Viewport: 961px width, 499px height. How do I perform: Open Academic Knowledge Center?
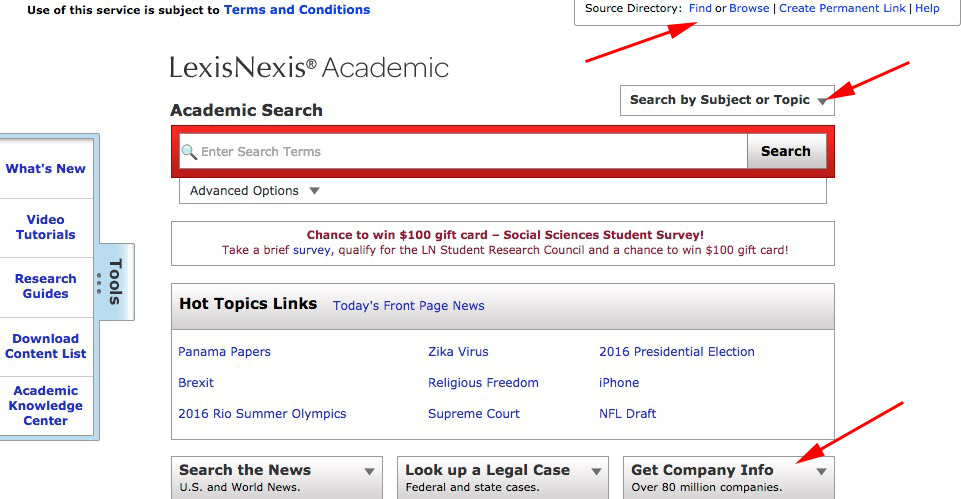point(45,406)
